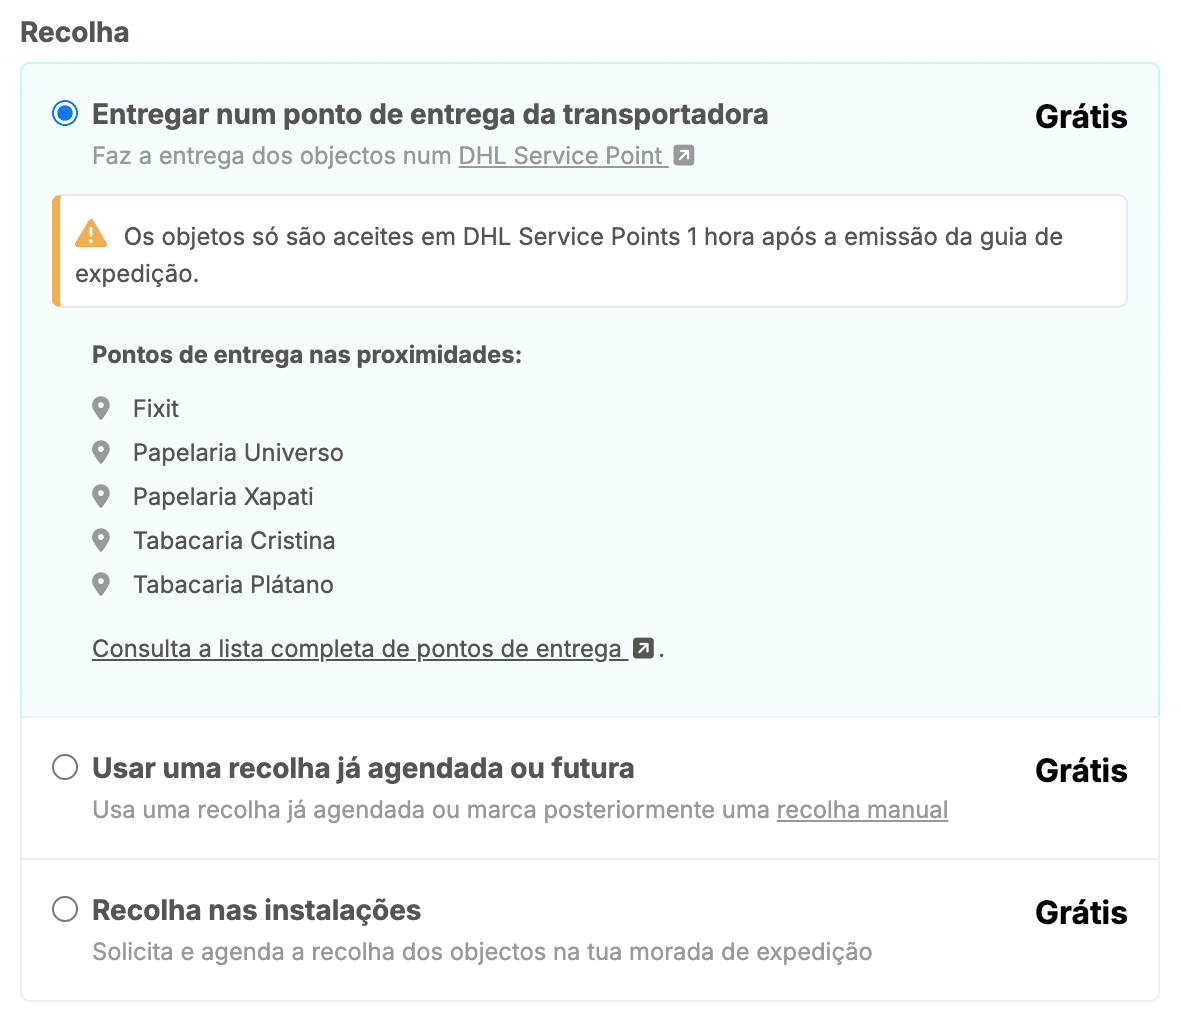Click the pin icon beside Papelaria Xapati
This screenshot has width=1180, height=1026.
point(101,496)
